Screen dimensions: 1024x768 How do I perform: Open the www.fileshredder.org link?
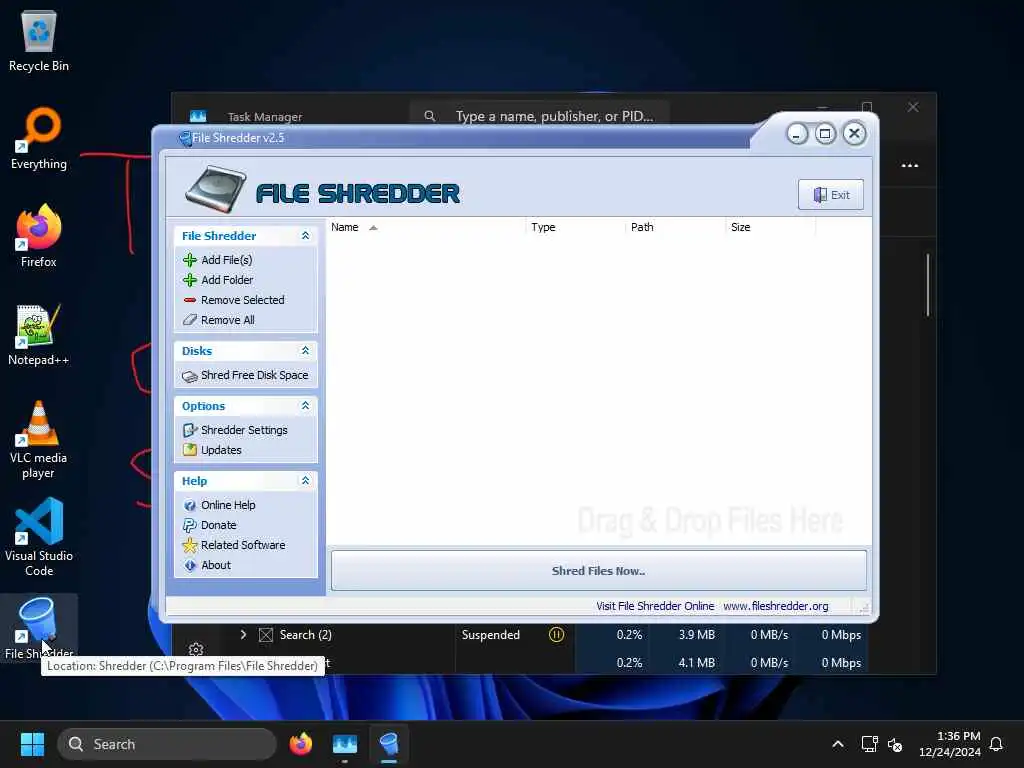pos(776,606)
